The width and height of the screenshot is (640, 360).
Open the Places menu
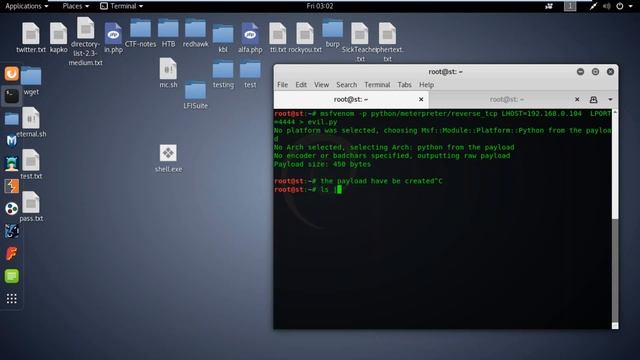76,6
